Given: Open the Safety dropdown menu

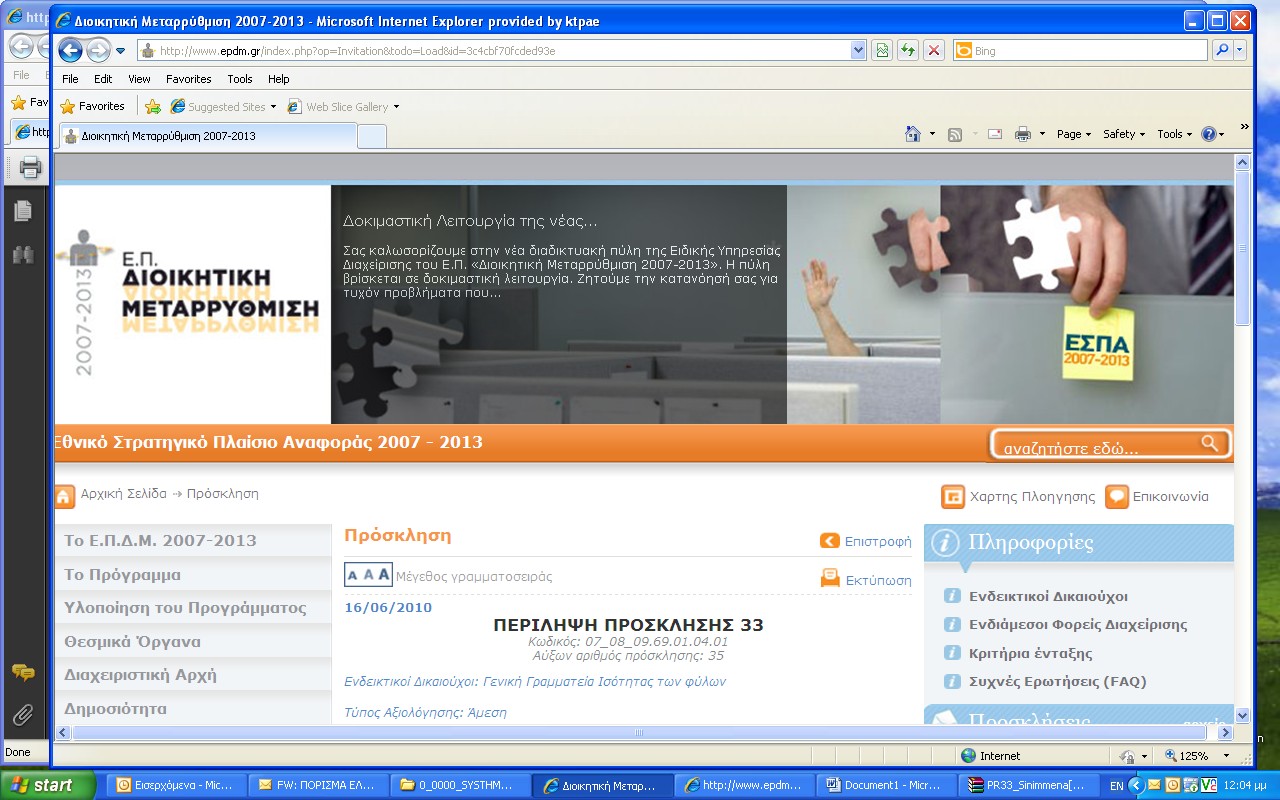Looking at the screenshot, I should click(1124, 134).
